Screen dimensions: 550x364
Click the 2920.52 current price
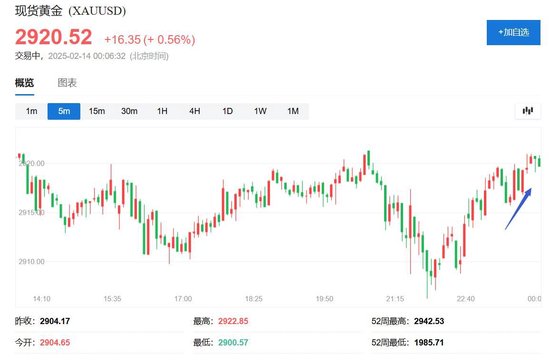click(53, 37)
